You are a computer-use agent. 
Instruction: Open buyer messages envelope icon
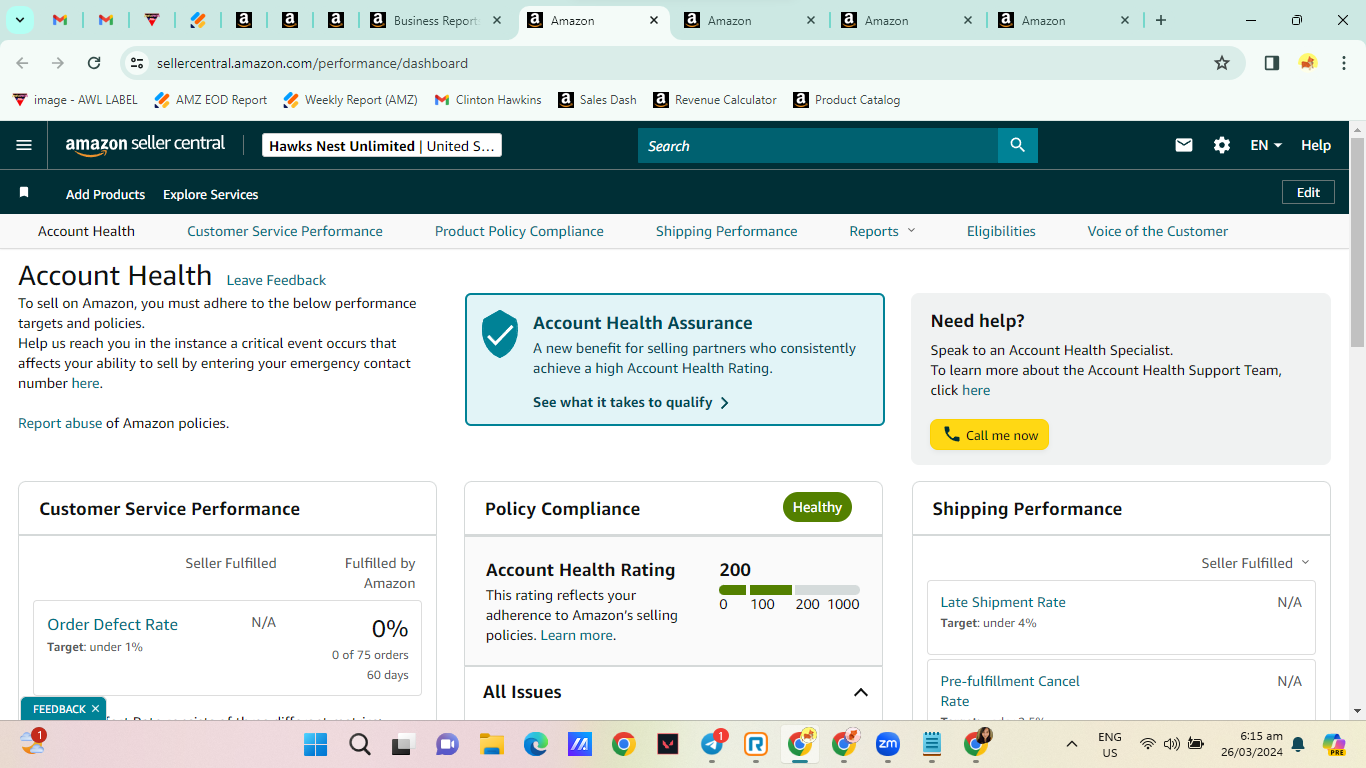[x=1184, y=145]
